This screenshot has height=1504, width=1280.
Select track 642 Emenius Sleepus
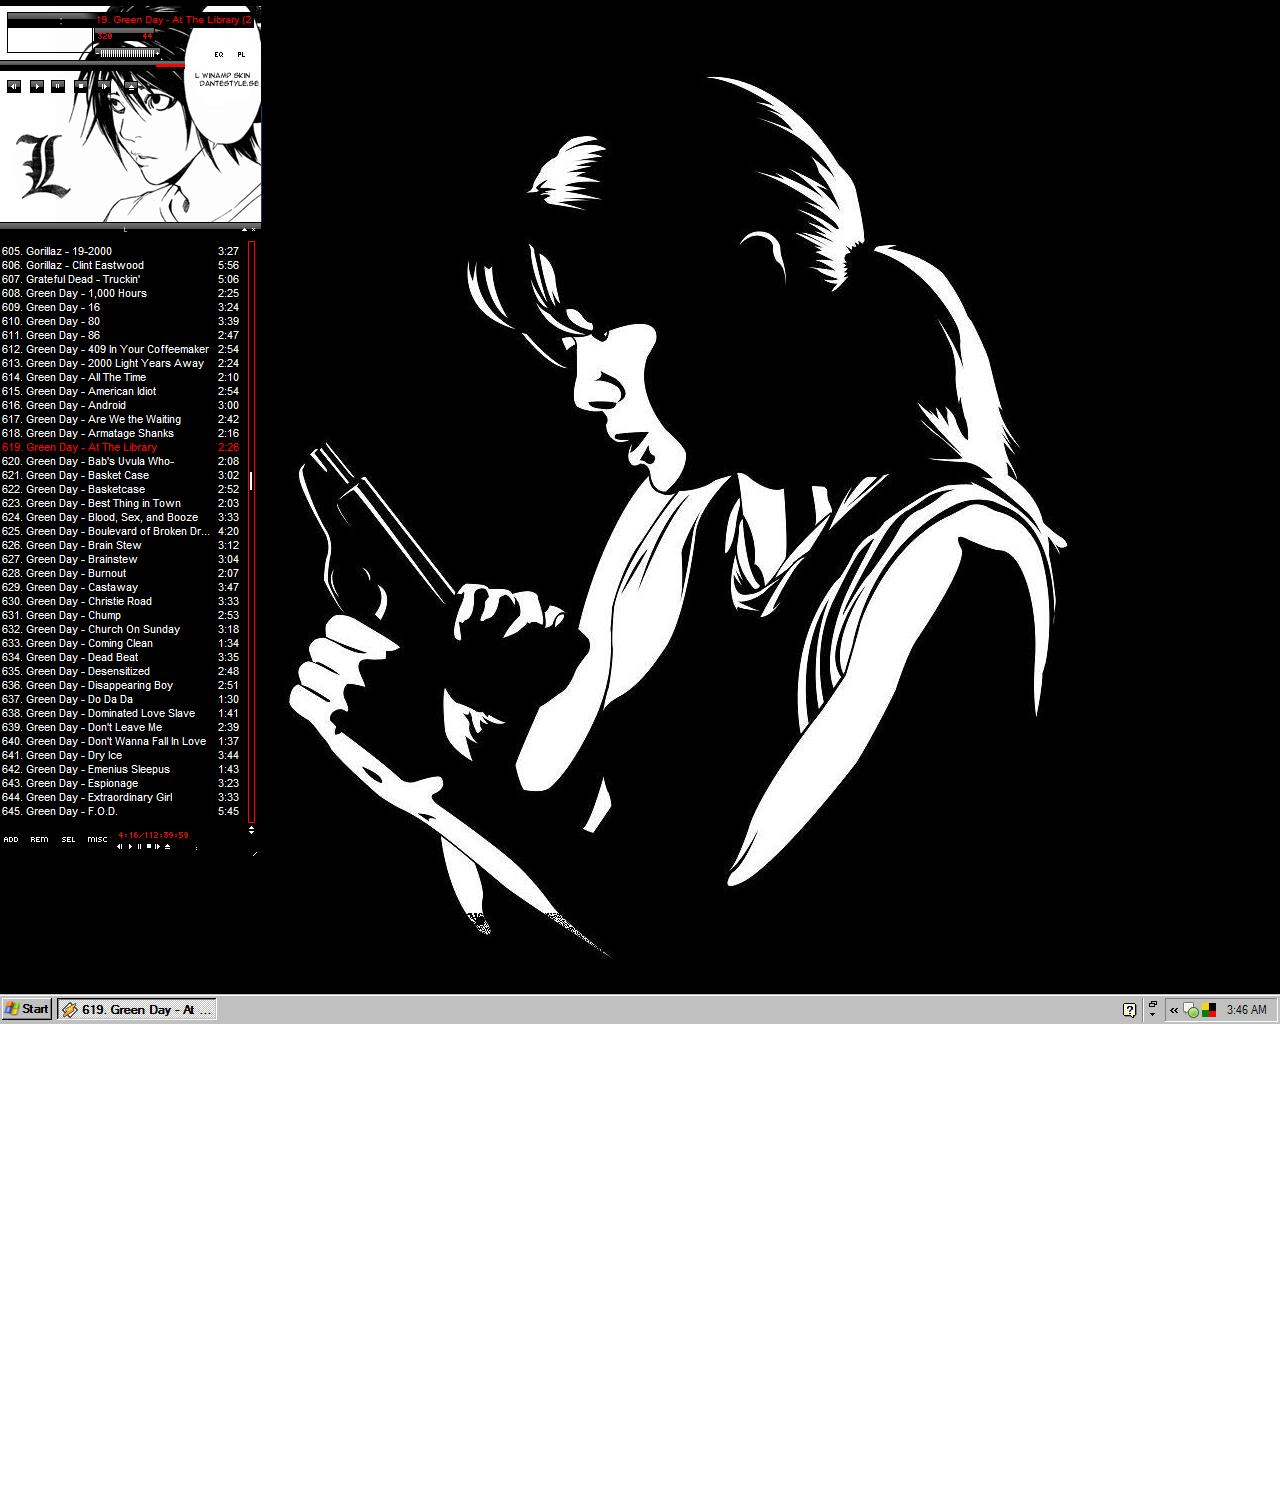(120, 770)
